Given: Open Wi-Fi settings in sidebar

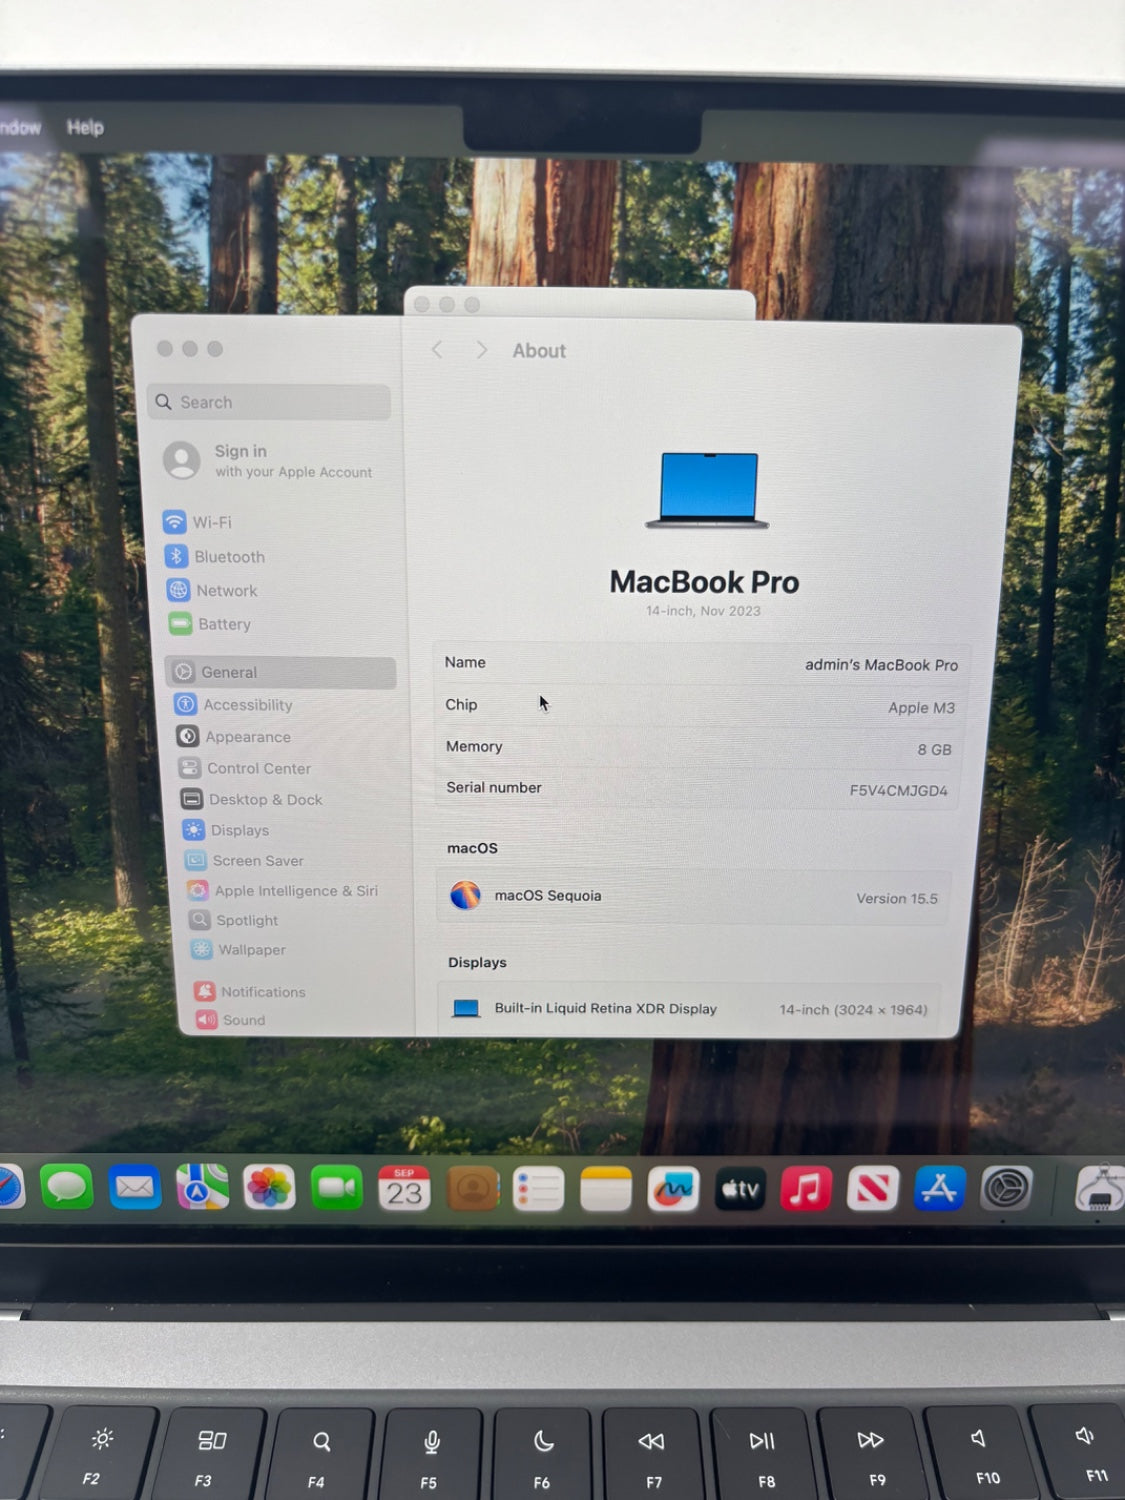Looking at the screenshot, I should [x=211, y=522].
